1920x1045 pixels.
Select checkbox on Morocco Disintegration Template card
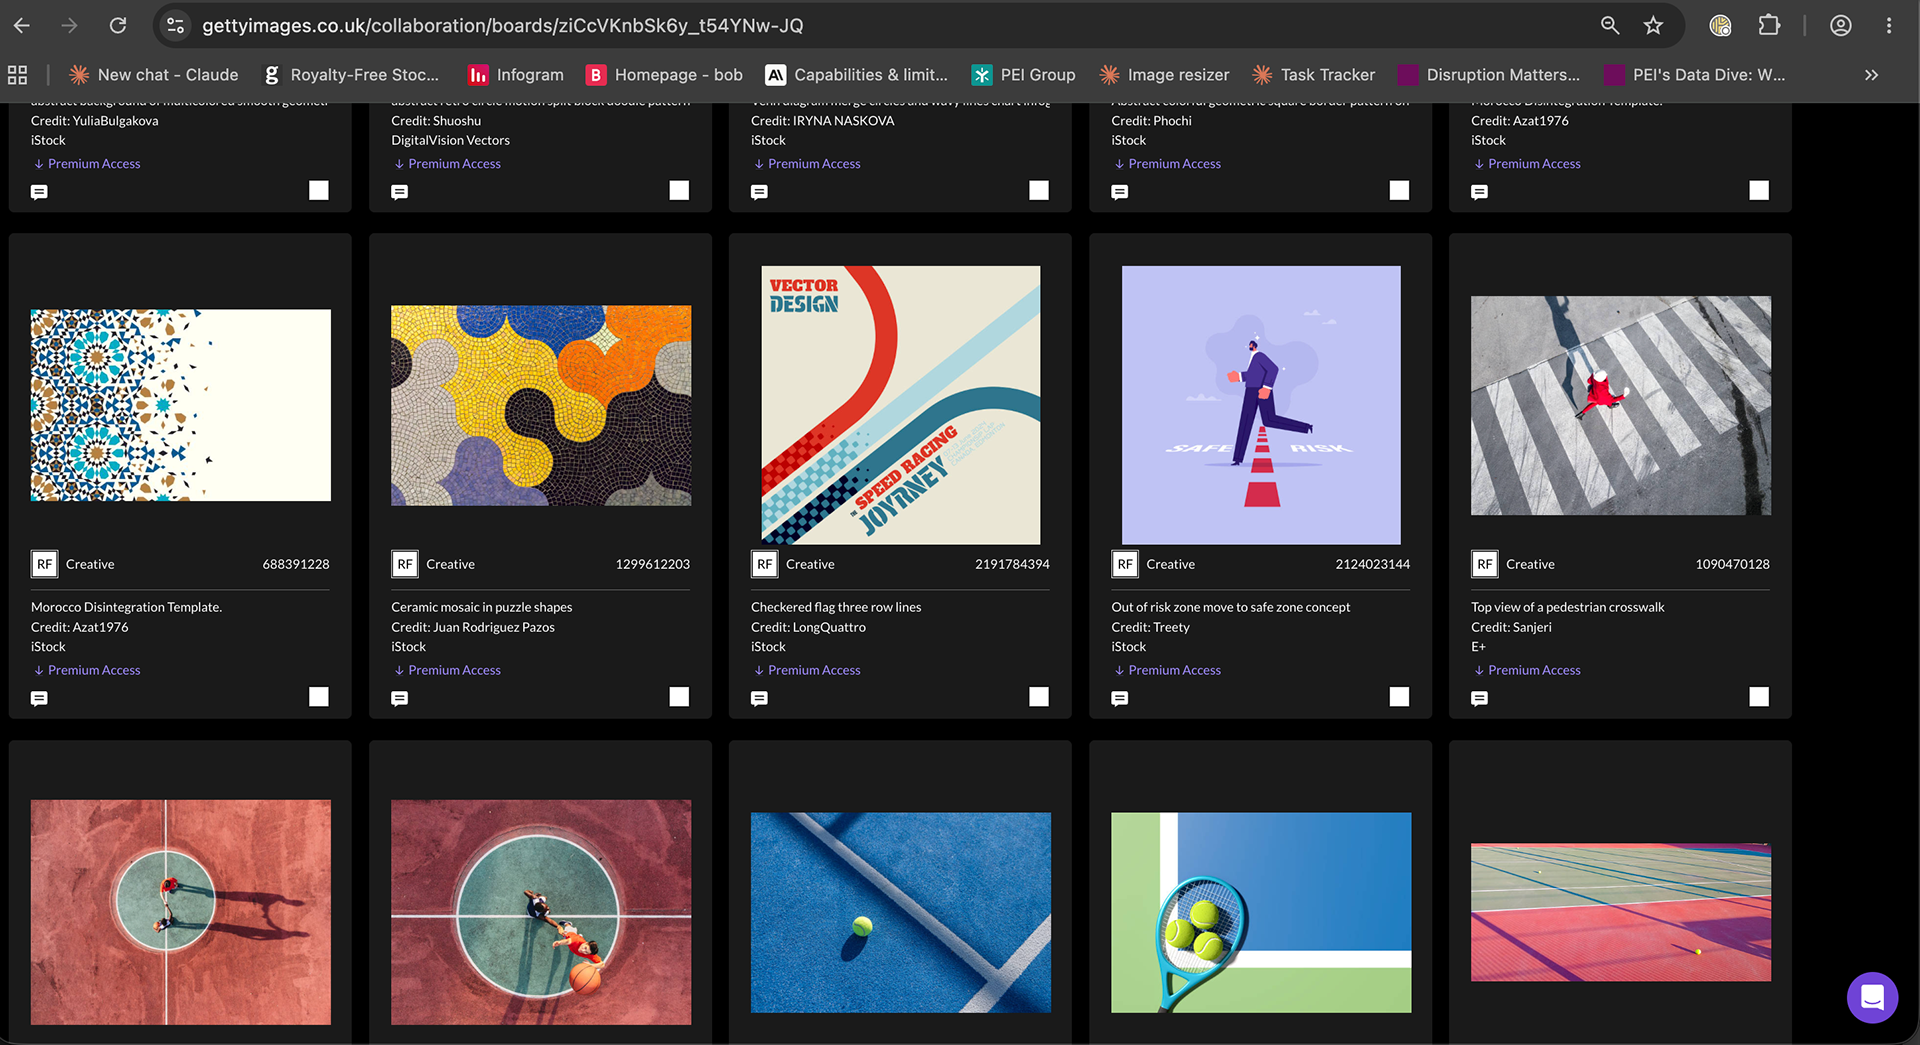pyautogui.click(x=319, y=697)
